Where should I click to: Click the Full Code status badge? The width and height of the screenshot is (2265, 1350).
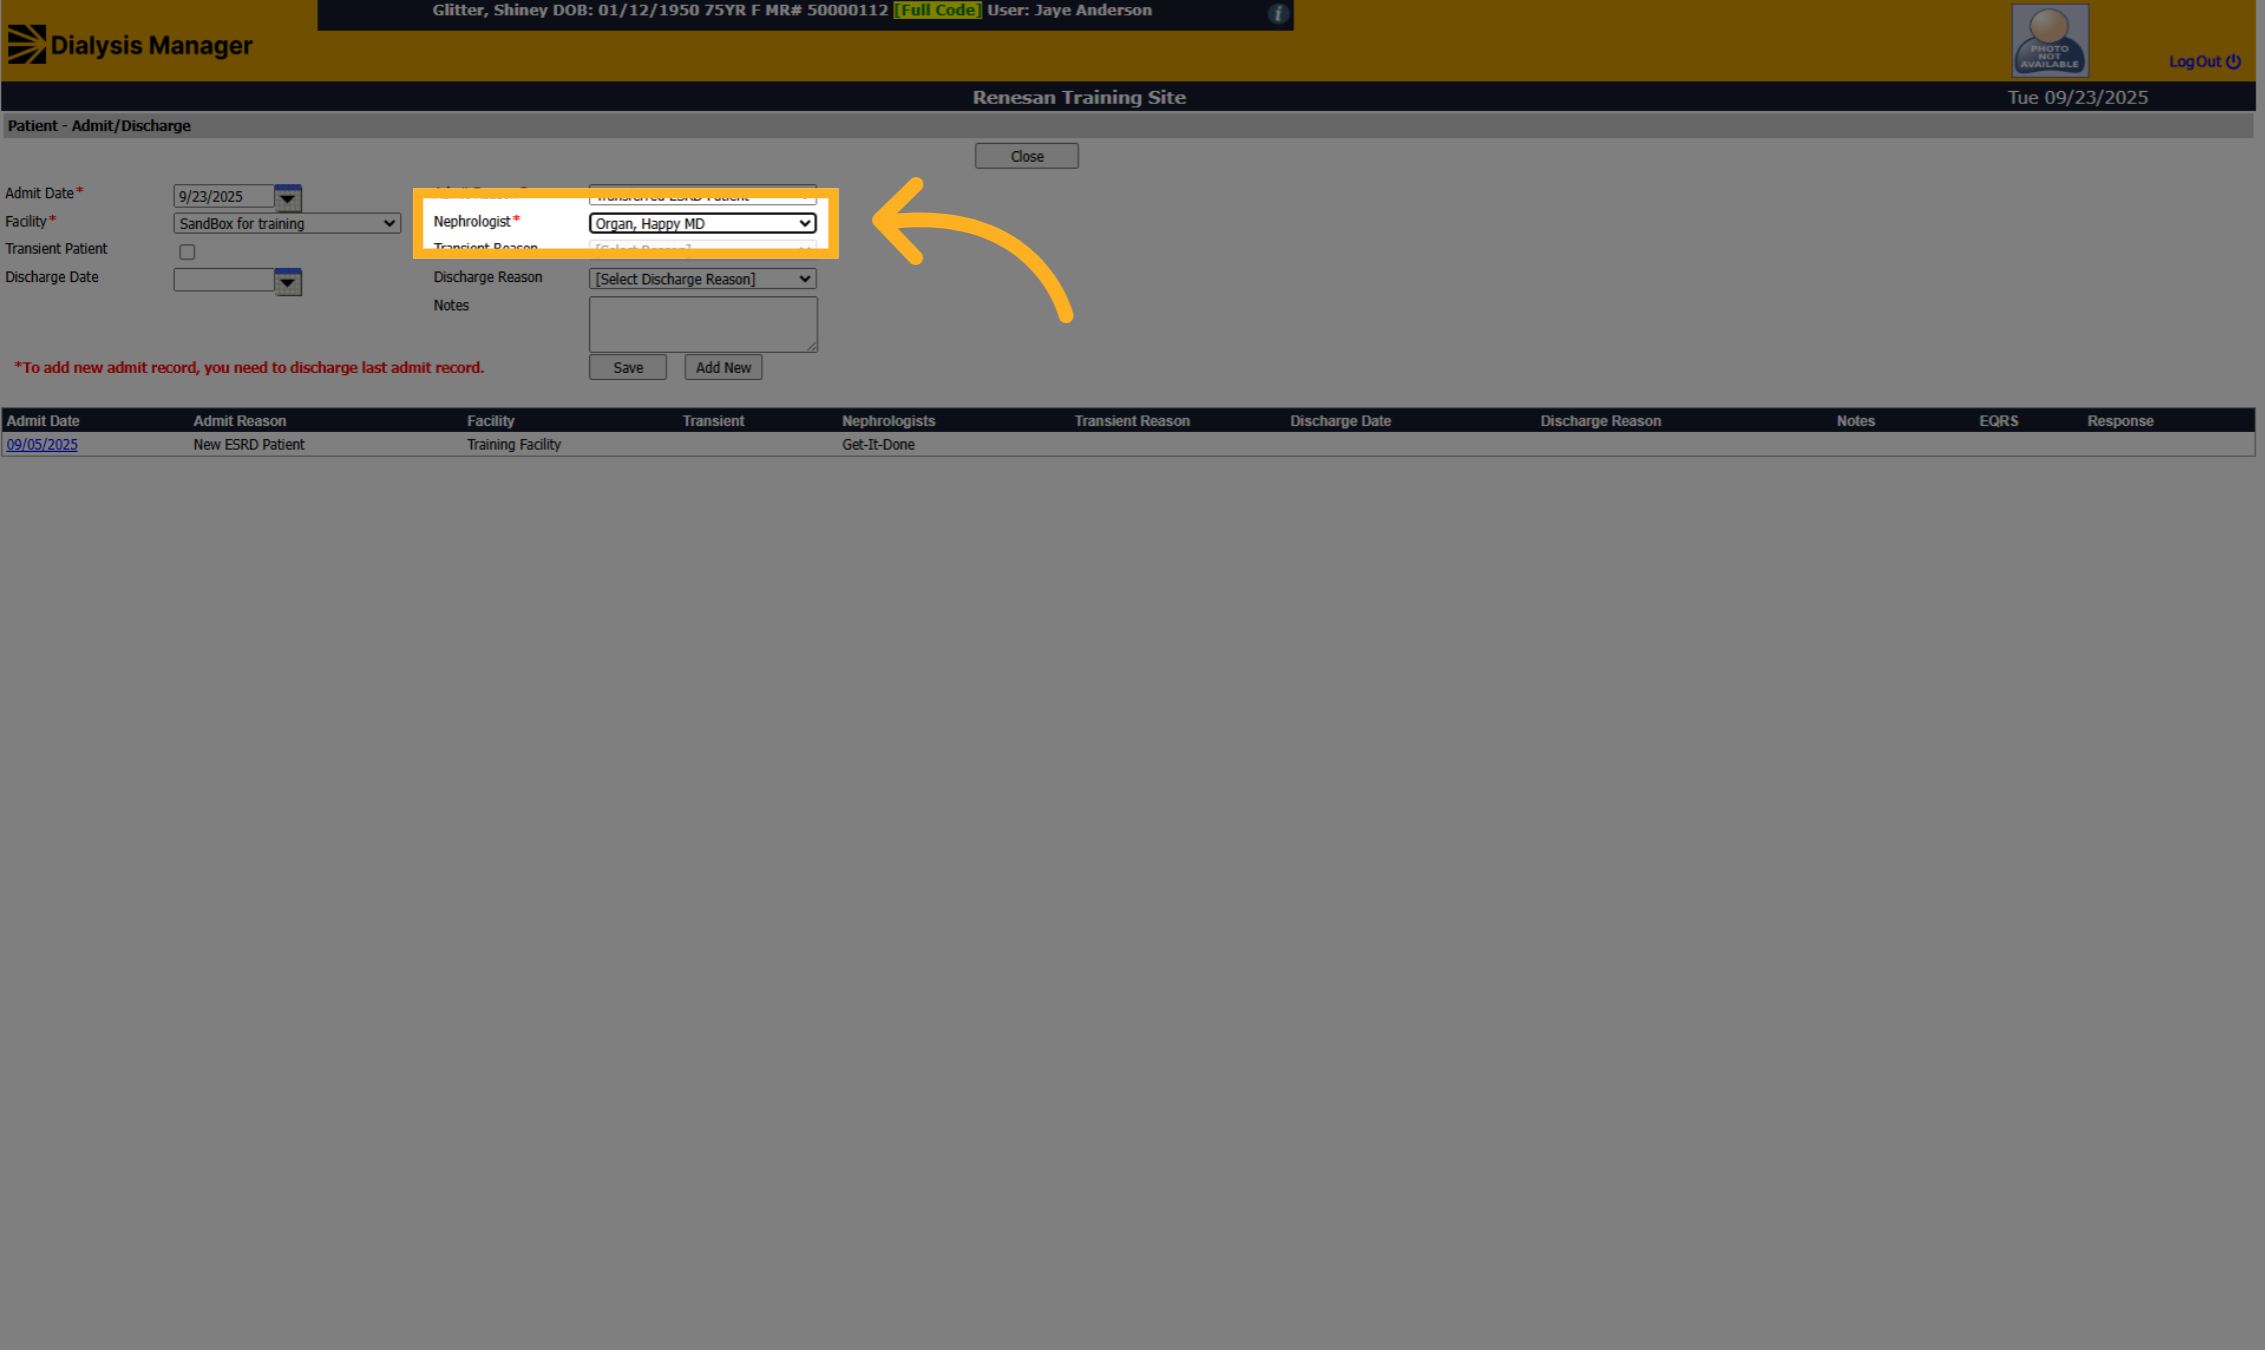(x=937, y=10)
